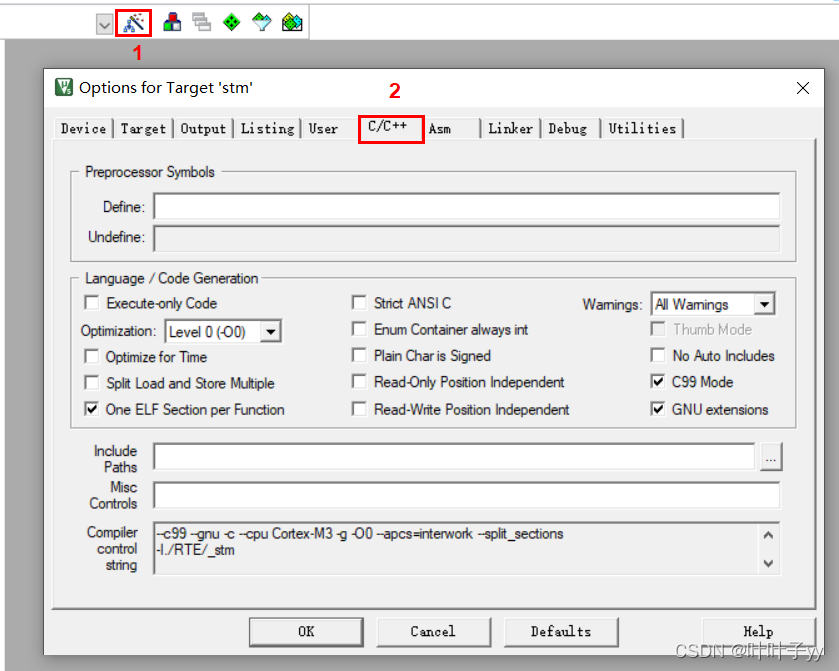839x671 pixels.
Task: Switch to the User tab
Action: point(323,129)
